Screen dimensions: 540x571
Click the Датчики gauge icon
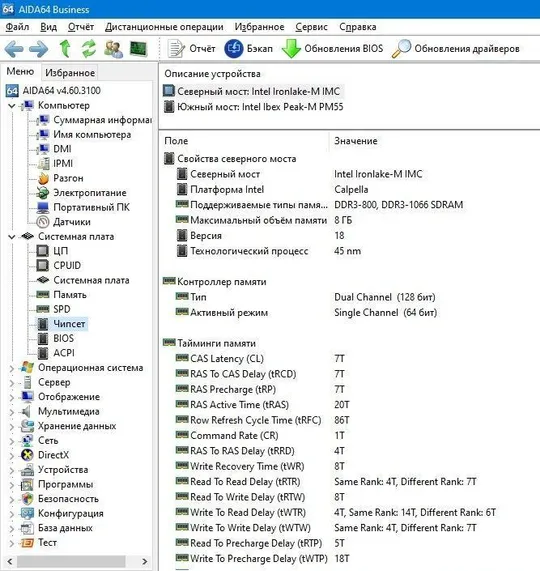click(43, 222)
